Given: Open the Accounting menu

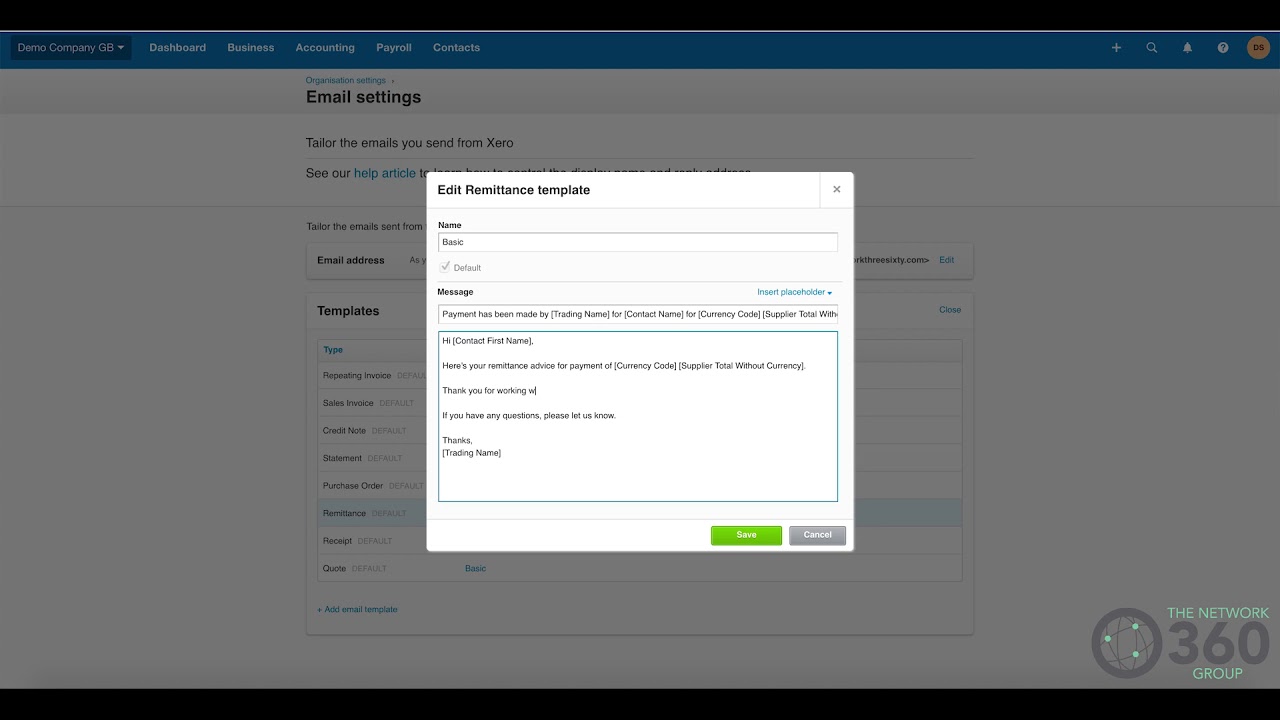Looking at the screenshot, I should (325, 47).
